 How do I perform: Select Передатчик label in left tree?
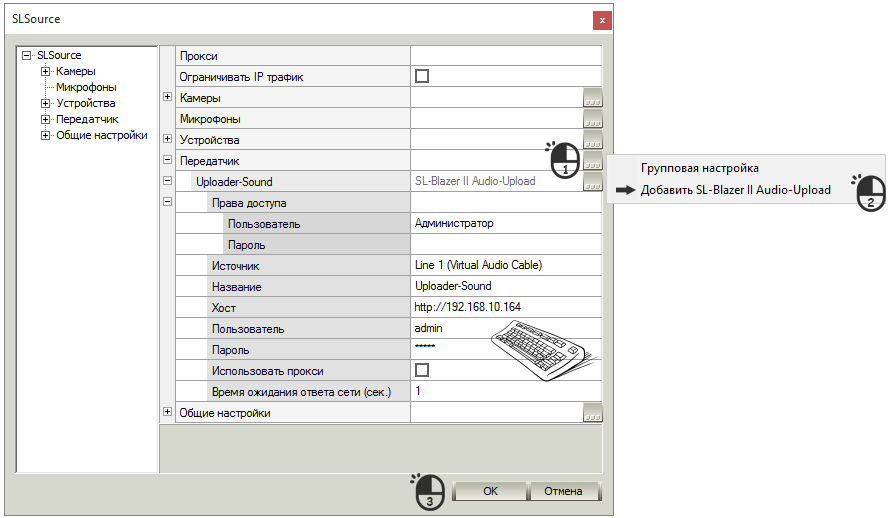[x=87, y=119]
